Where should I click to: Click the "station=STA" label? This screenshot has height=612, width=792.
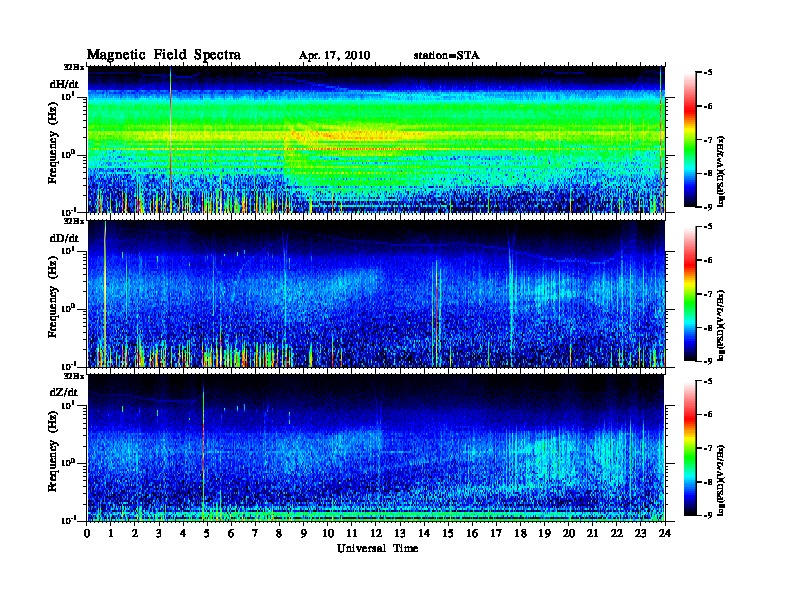tap(446, 56)
